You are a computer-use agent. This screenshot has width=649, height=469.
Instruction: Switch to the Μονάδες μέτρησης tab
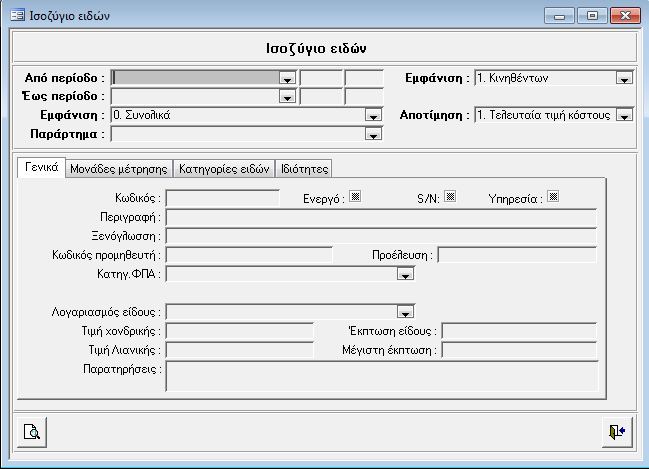pyautogui.click(x=119, y=169)
